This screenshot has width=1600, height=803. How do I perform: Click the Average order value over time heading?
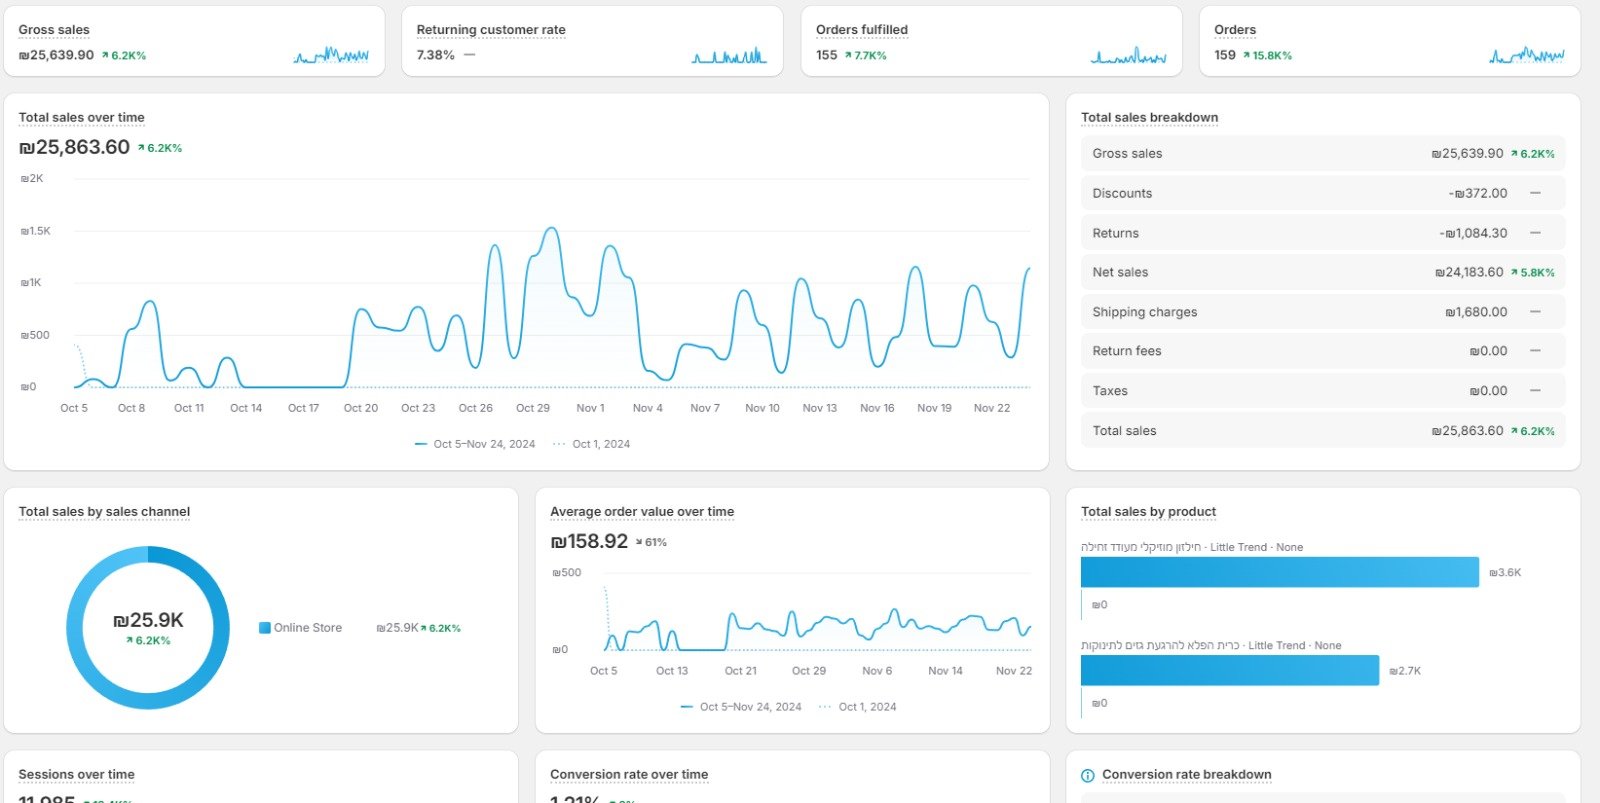click(x=641, y=511)
